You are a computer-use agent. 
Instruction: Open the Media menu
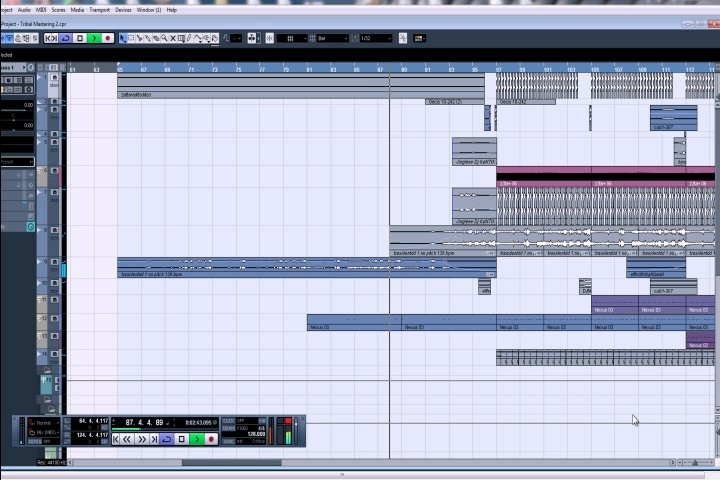[x=77, y=10]
